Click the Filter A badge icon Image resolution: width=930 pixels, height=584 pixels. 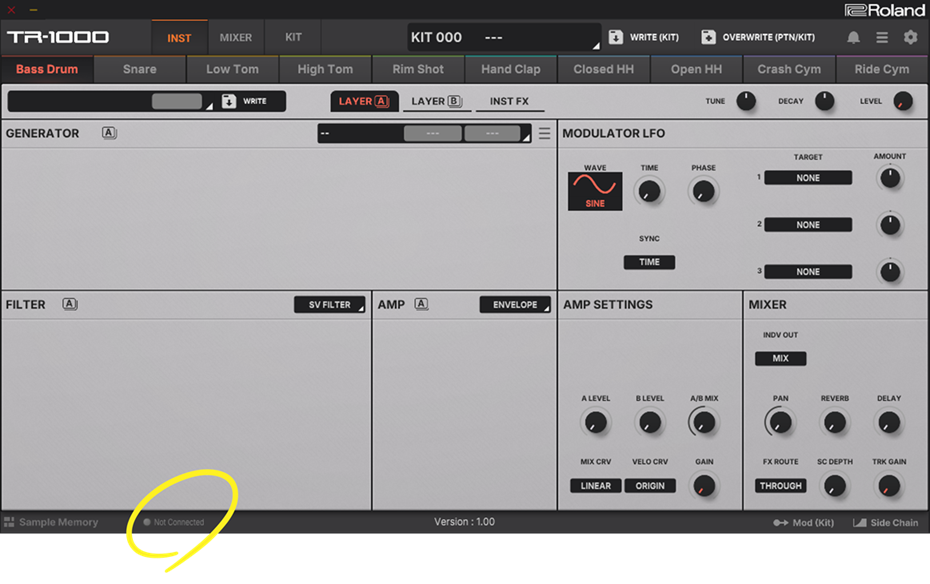click(70, 304)
